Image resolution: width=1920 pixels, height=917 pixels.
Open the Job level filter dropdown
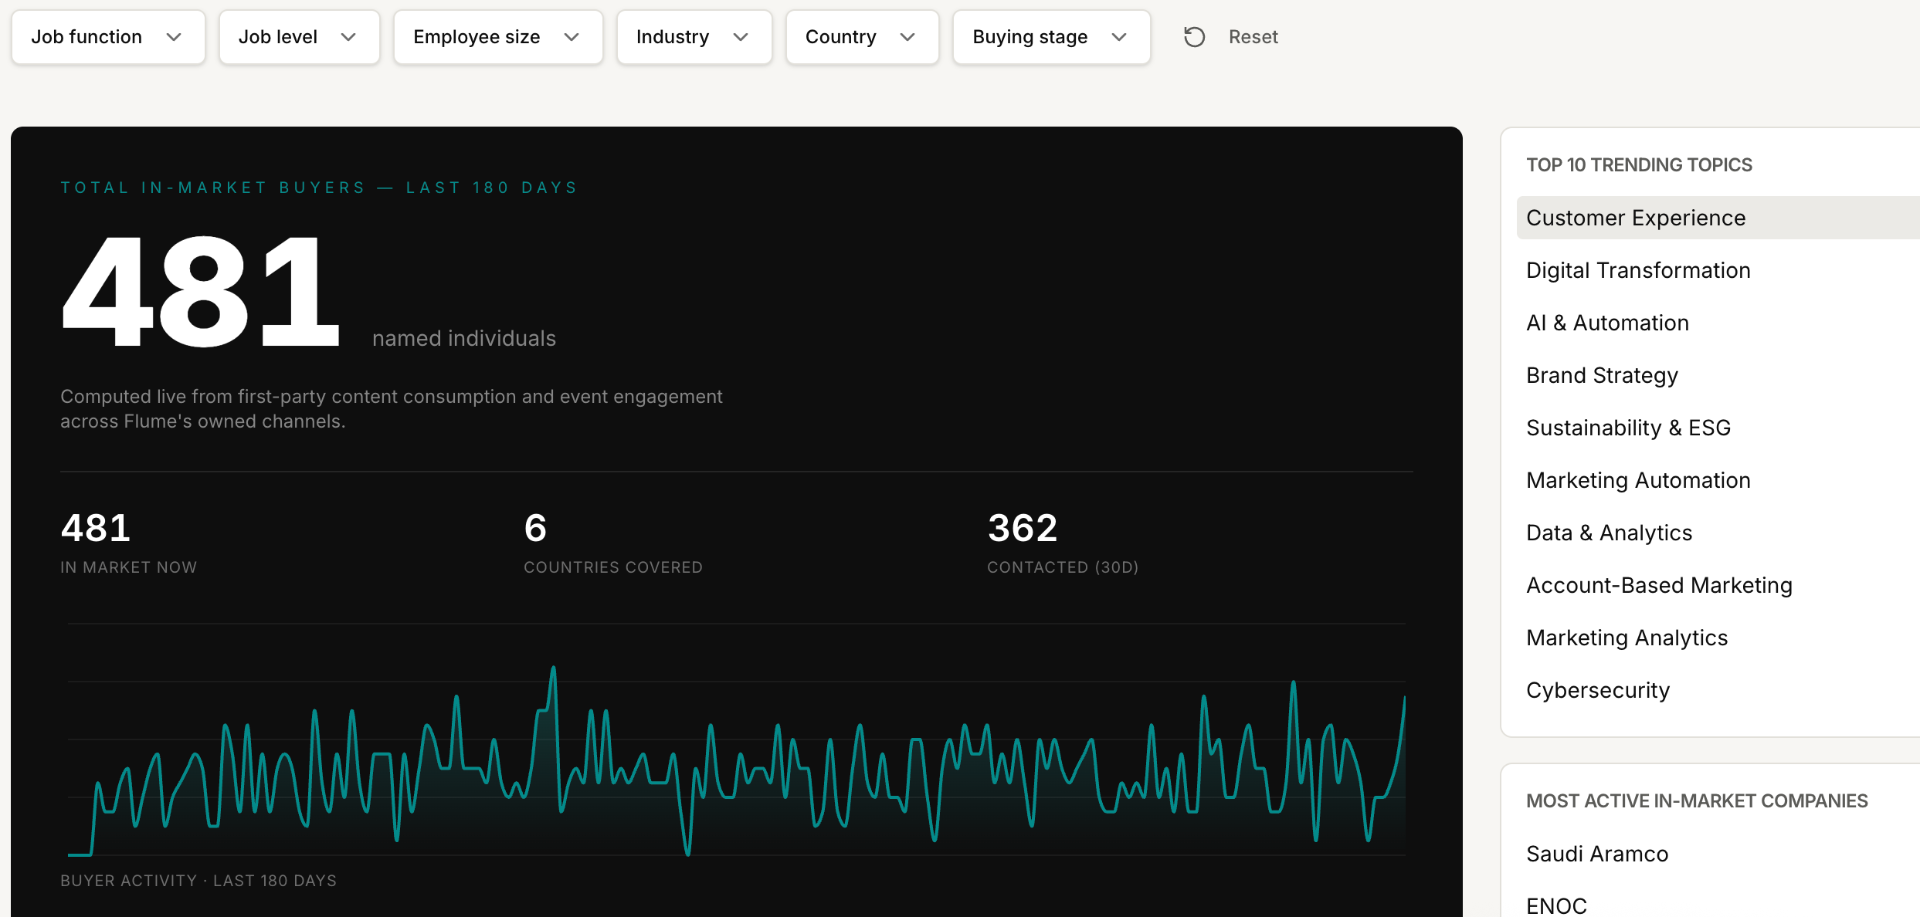(299, 37)
